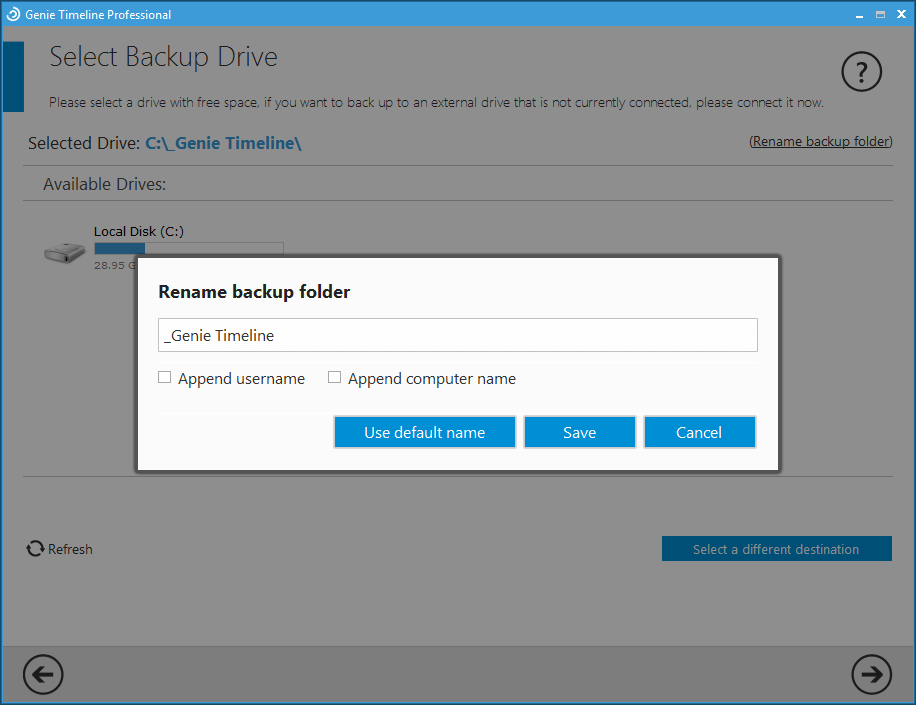This screenshot has height=705, width=916.
Task: Click the selected drive path C:\_Genie Timeline\
Action: tap(223, 143)
